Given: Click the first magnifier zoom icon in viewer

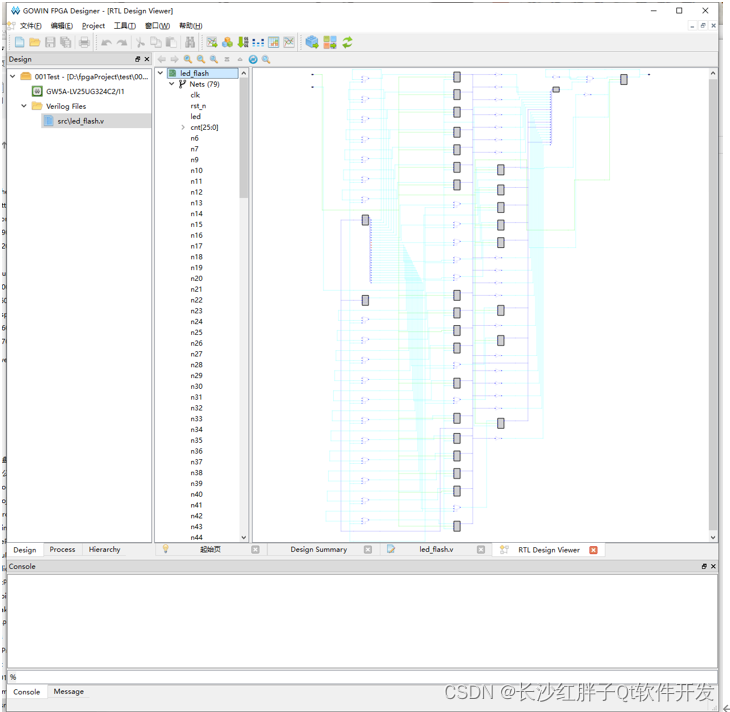Looking at the screenshot, I should (188, 59).
